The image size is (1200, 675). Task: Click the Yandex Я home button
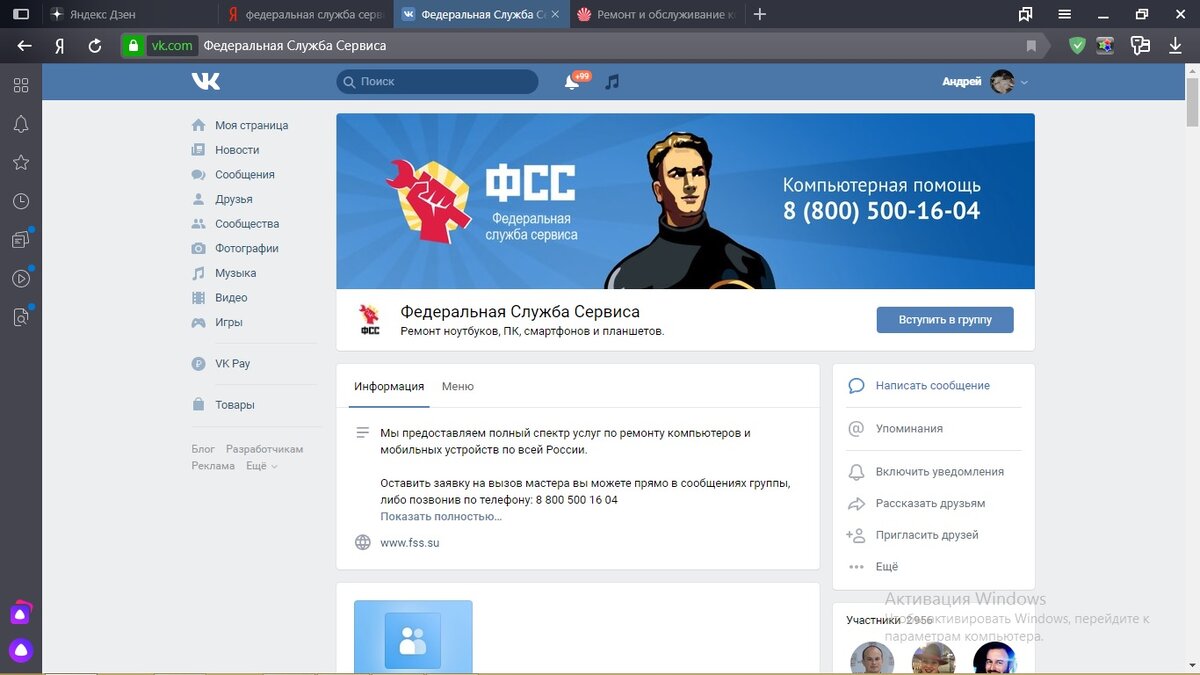pos(60,46)
